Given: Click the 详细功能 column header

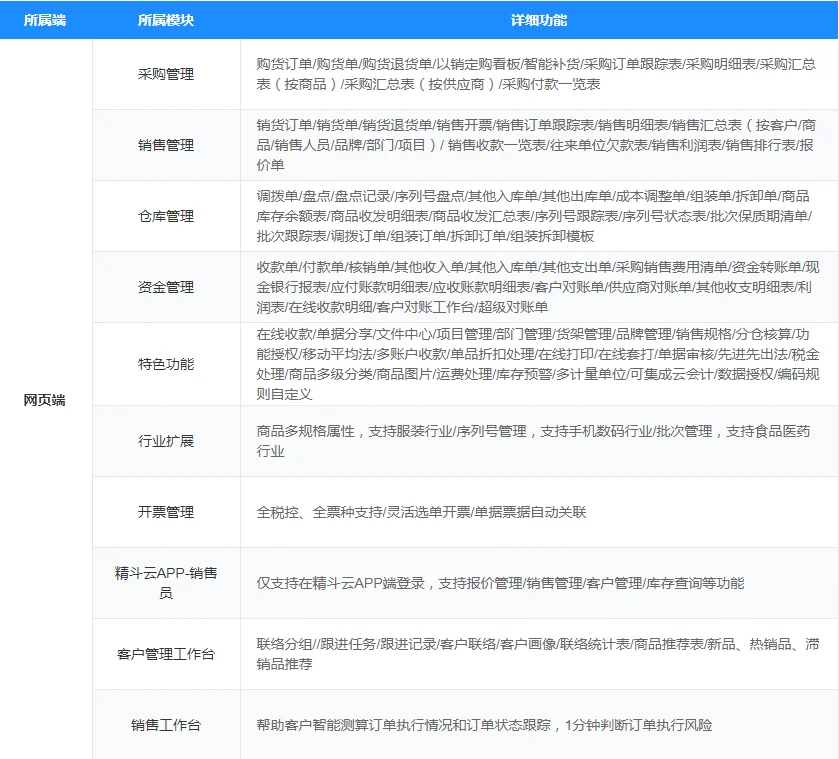Looking at the screenshot, I should (540, 20).
